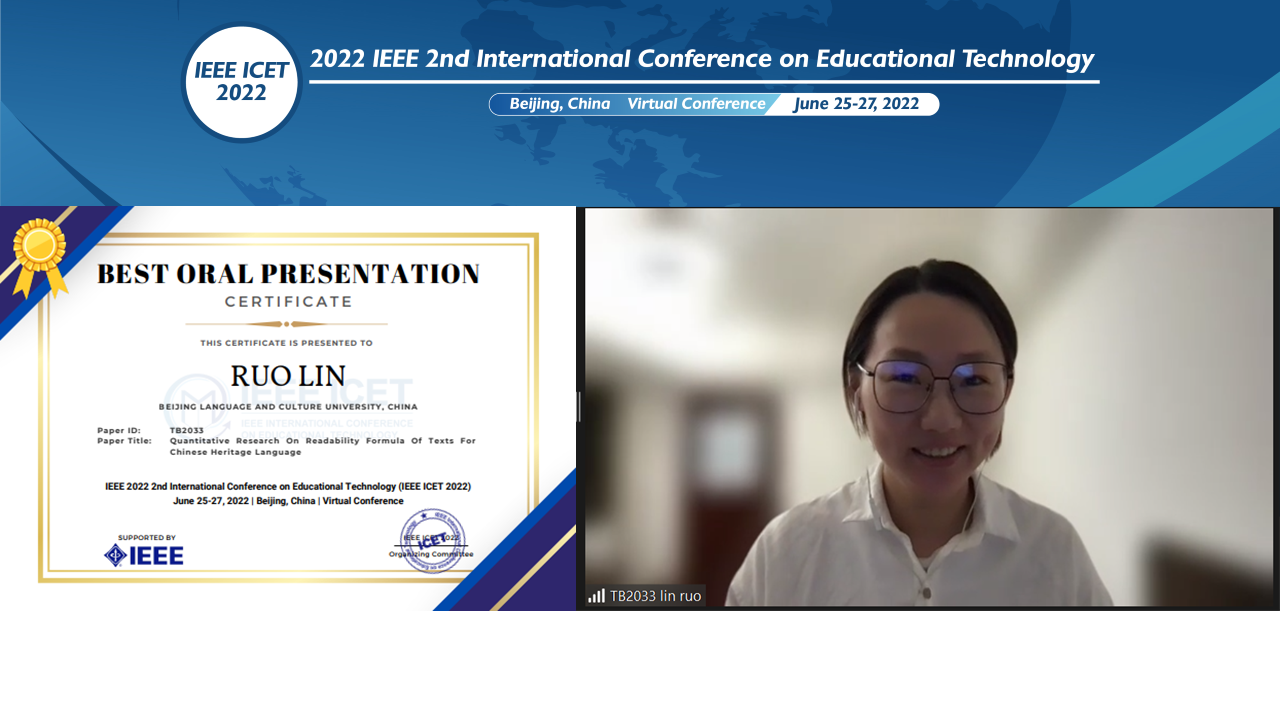Click the 'June 25-27, 2022' date label
Image resolution: width=1280 pixels, height=720 pixels.
tap(857, 104)
